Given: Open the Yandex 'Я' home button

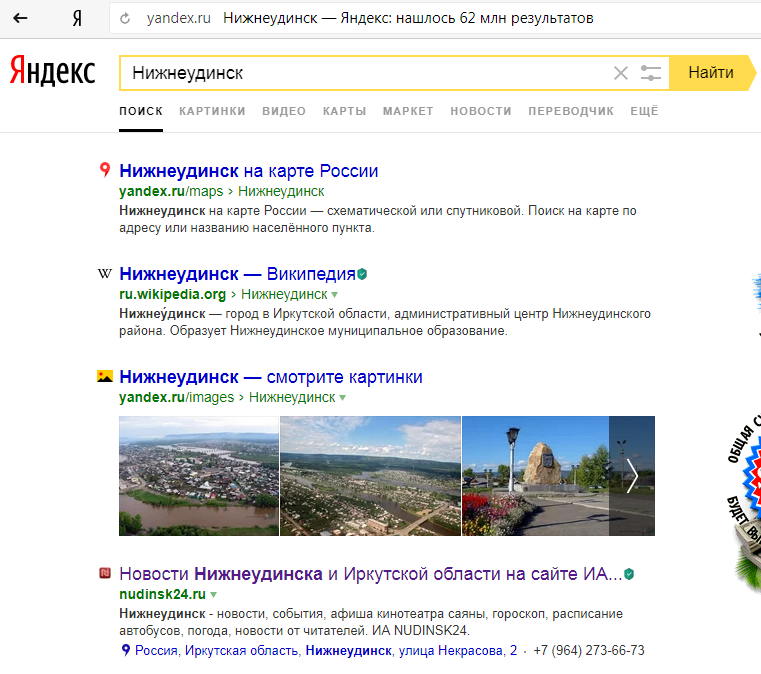Looking at the screenshot, I should click(77, 18).
